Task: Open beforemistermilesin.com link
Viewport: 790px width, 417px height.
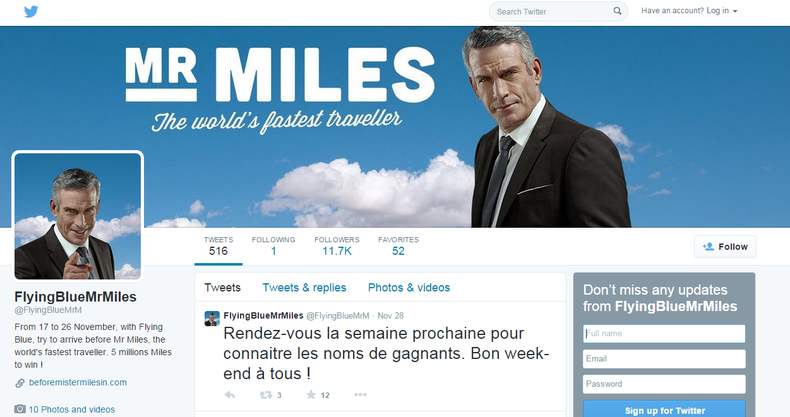Action: [x=78, y=382]
